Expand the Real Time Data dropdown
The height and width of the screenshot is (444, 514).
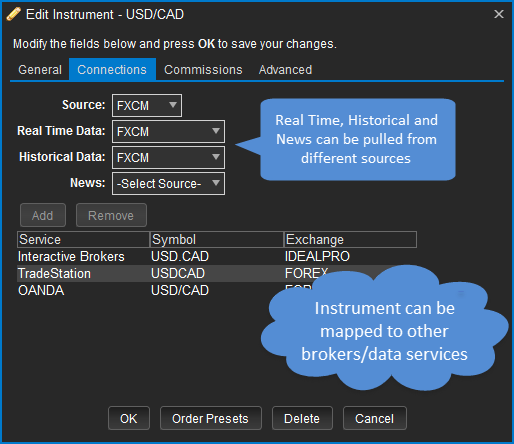coord(168,131)
